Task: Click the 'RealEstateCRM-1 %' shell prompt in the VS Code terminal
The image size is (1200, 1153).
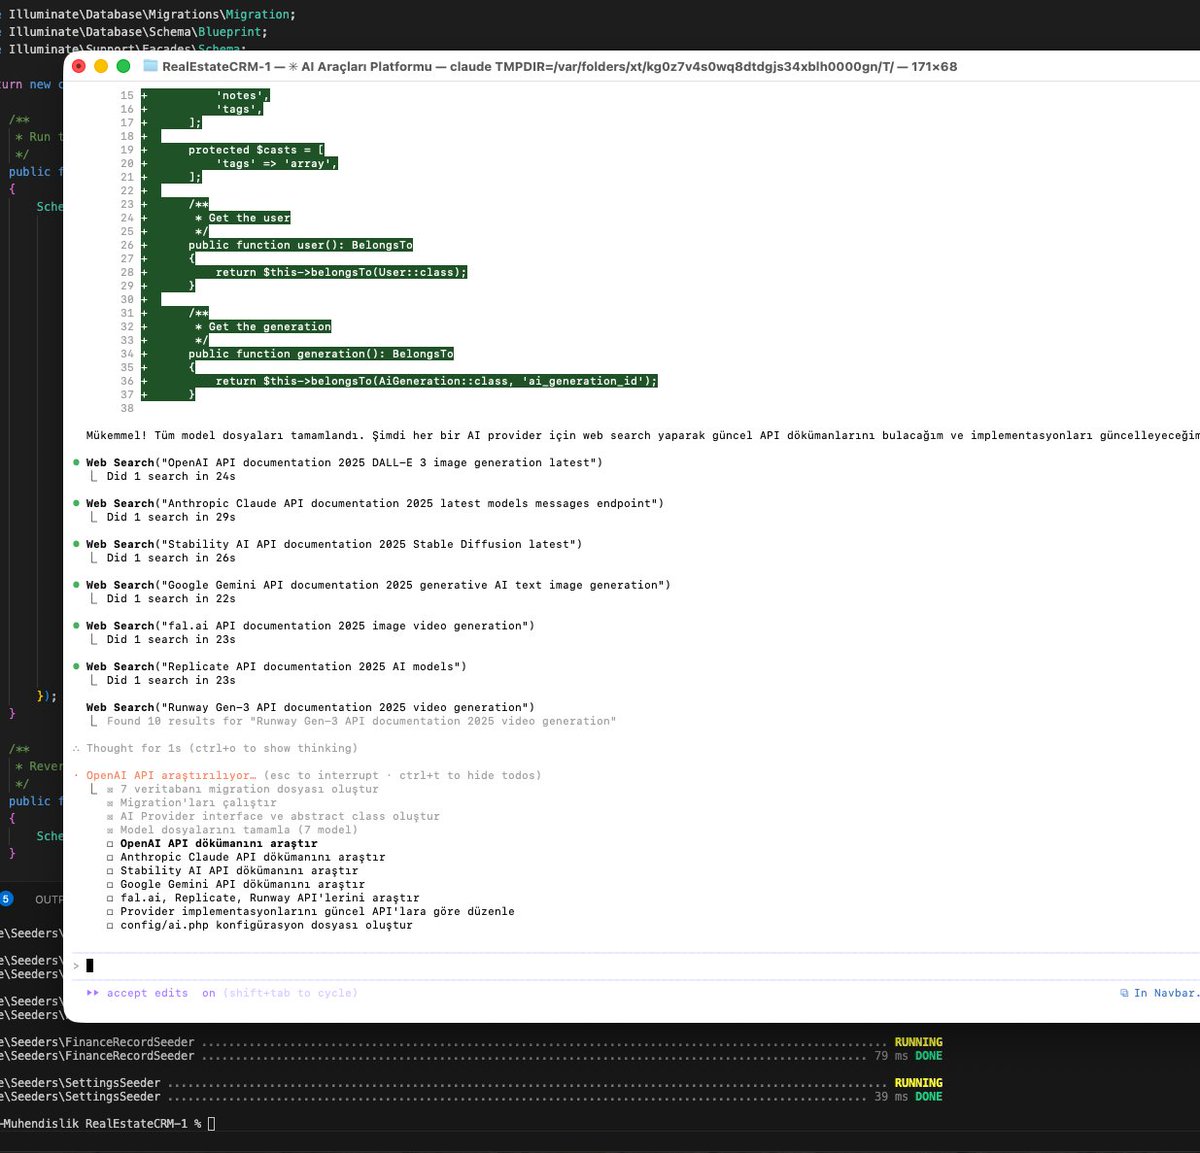Action: [x=143, y=1124]
